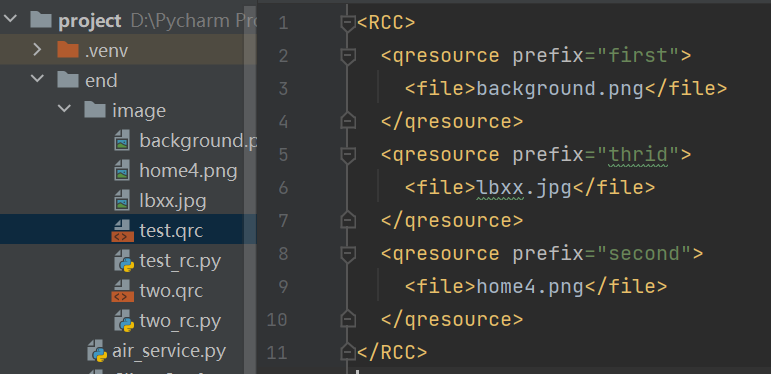
Task: Click background.png text in editor line 3
Action: coord(560,88)
